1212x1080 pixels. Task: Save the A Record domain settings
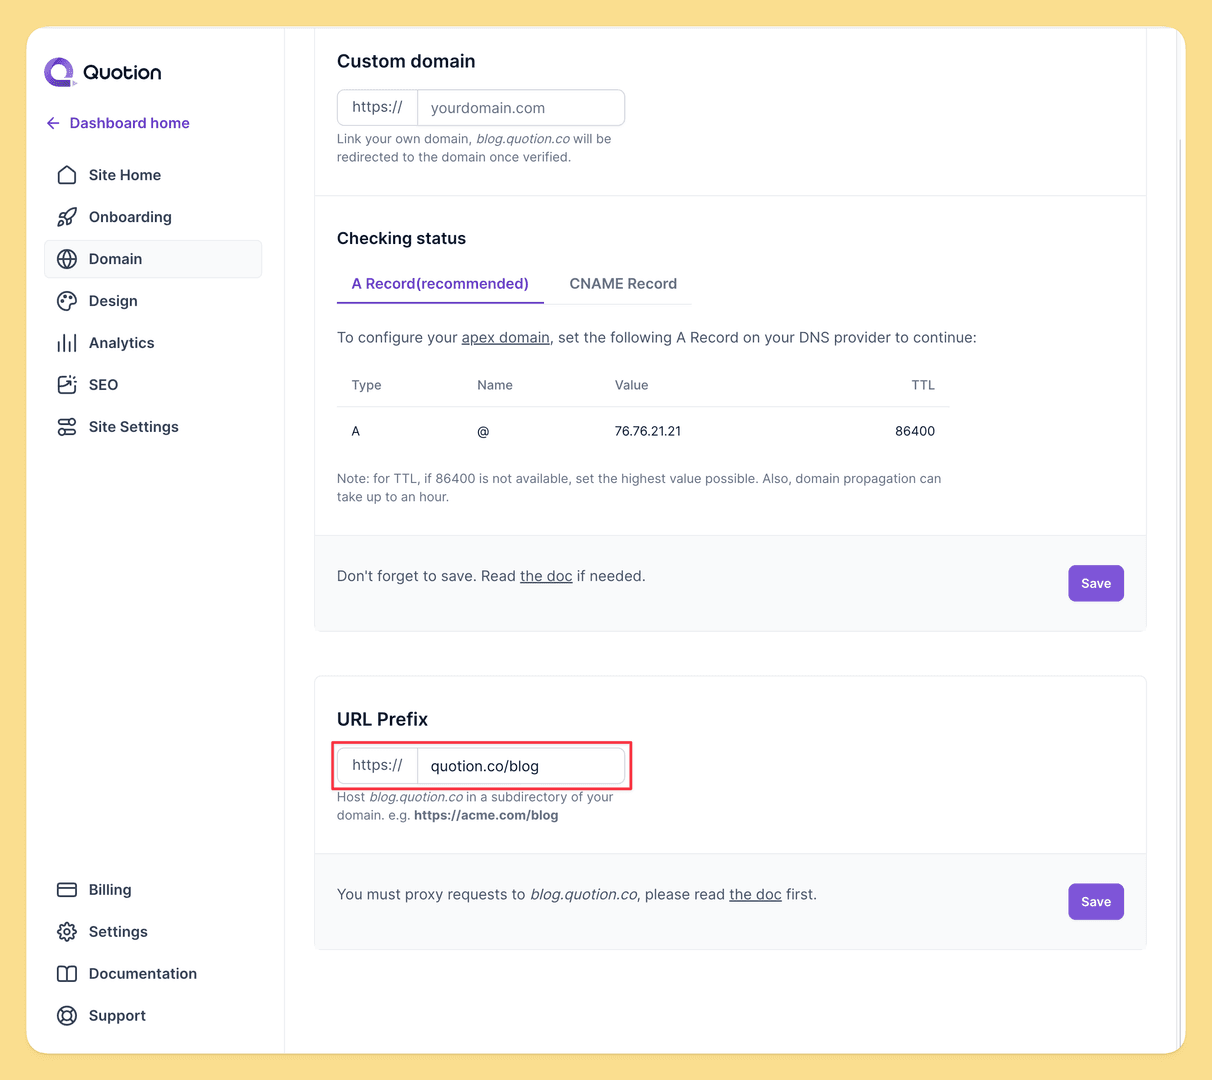(1095, 583)
